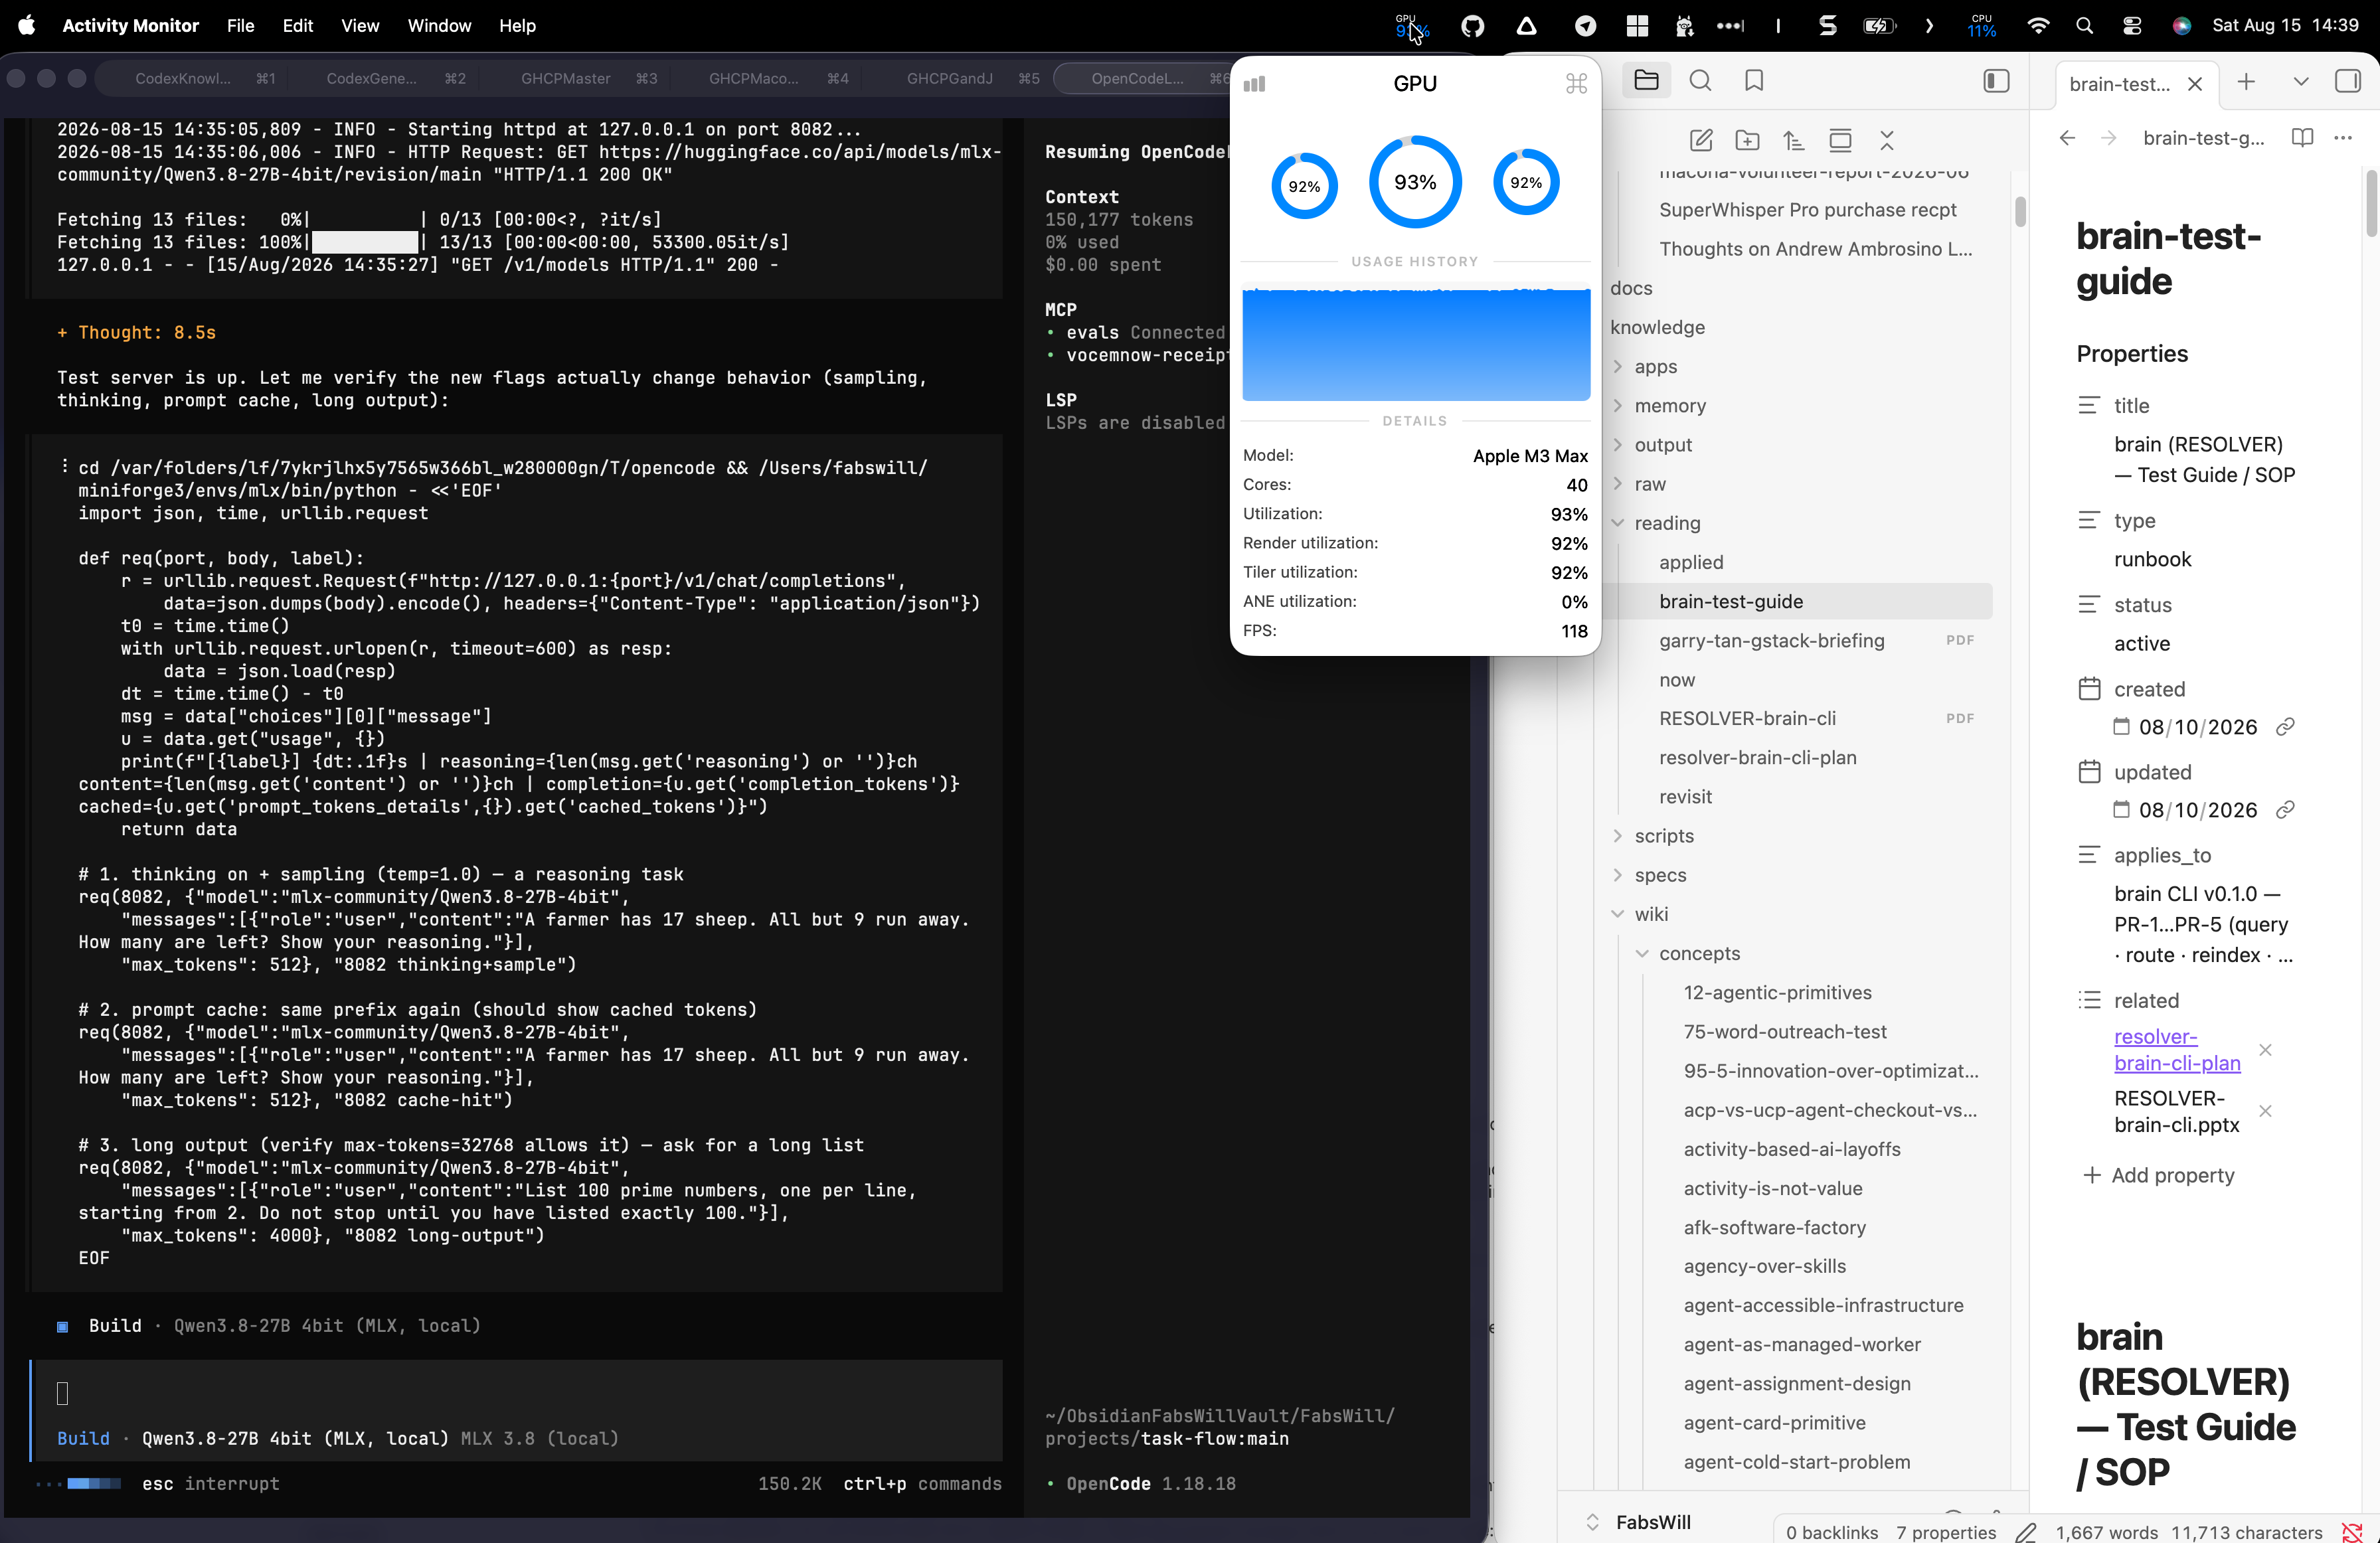The height and width of the screenshot is (1543, 2380).
Task: Open the Window menu
Action: click(439, 26)
